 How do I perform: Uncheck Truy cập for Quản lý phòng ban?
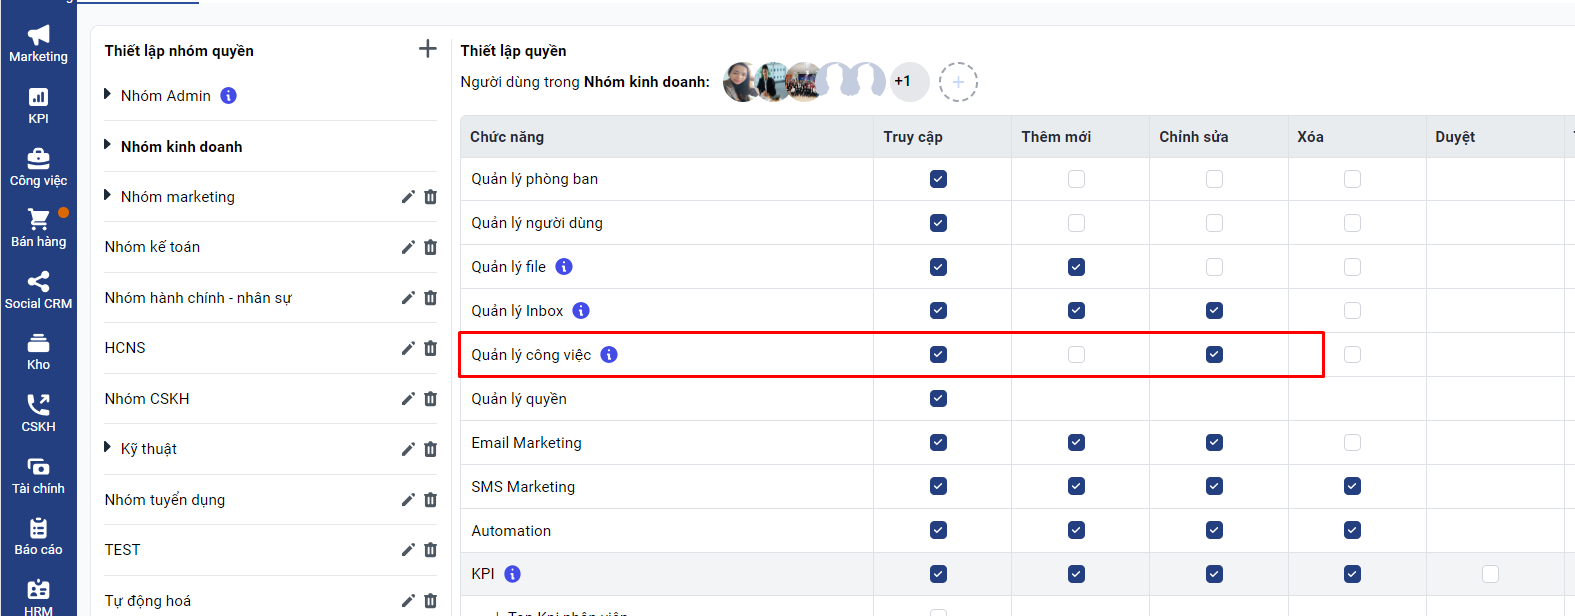click(938, 179)
